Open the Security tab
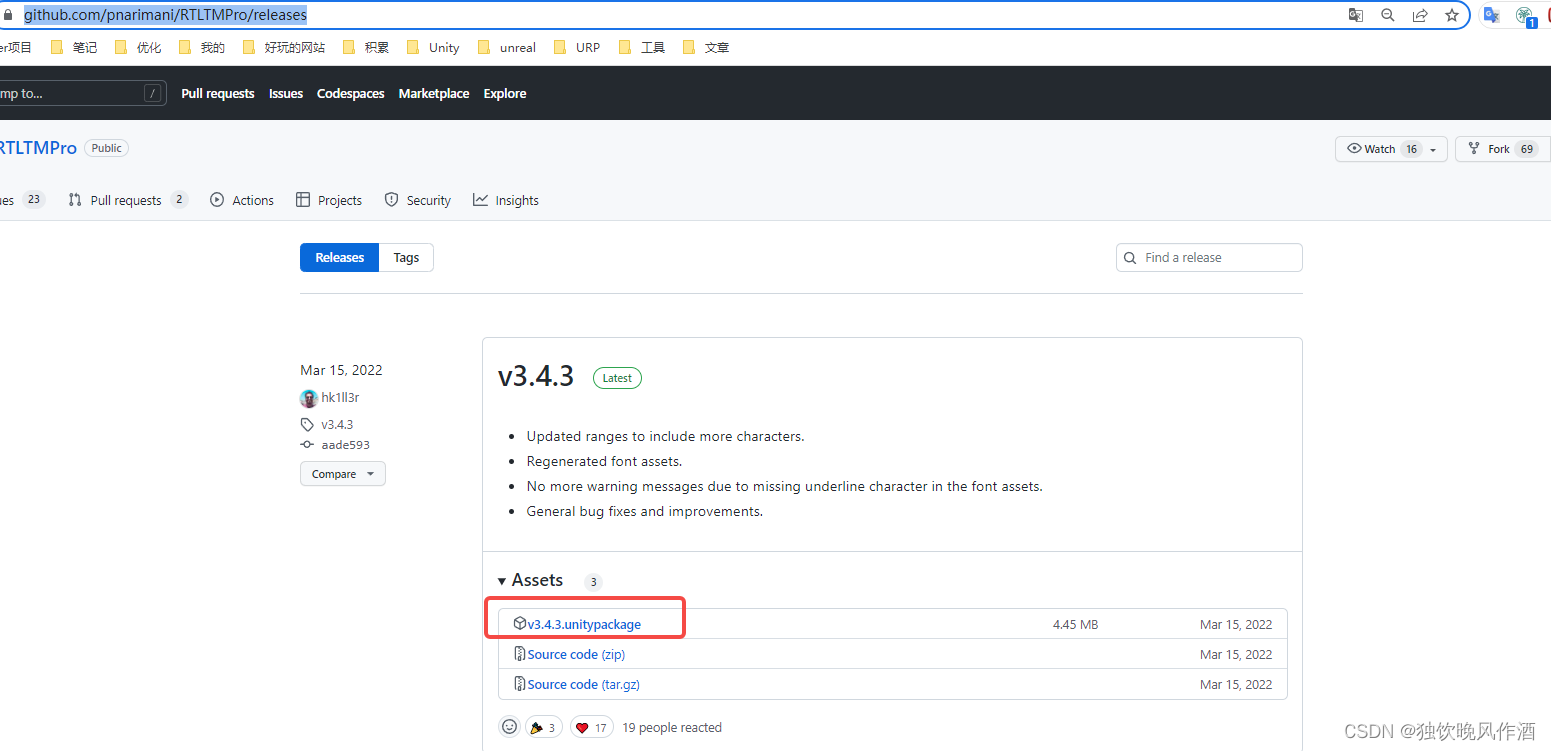 (x=418, y=200)
